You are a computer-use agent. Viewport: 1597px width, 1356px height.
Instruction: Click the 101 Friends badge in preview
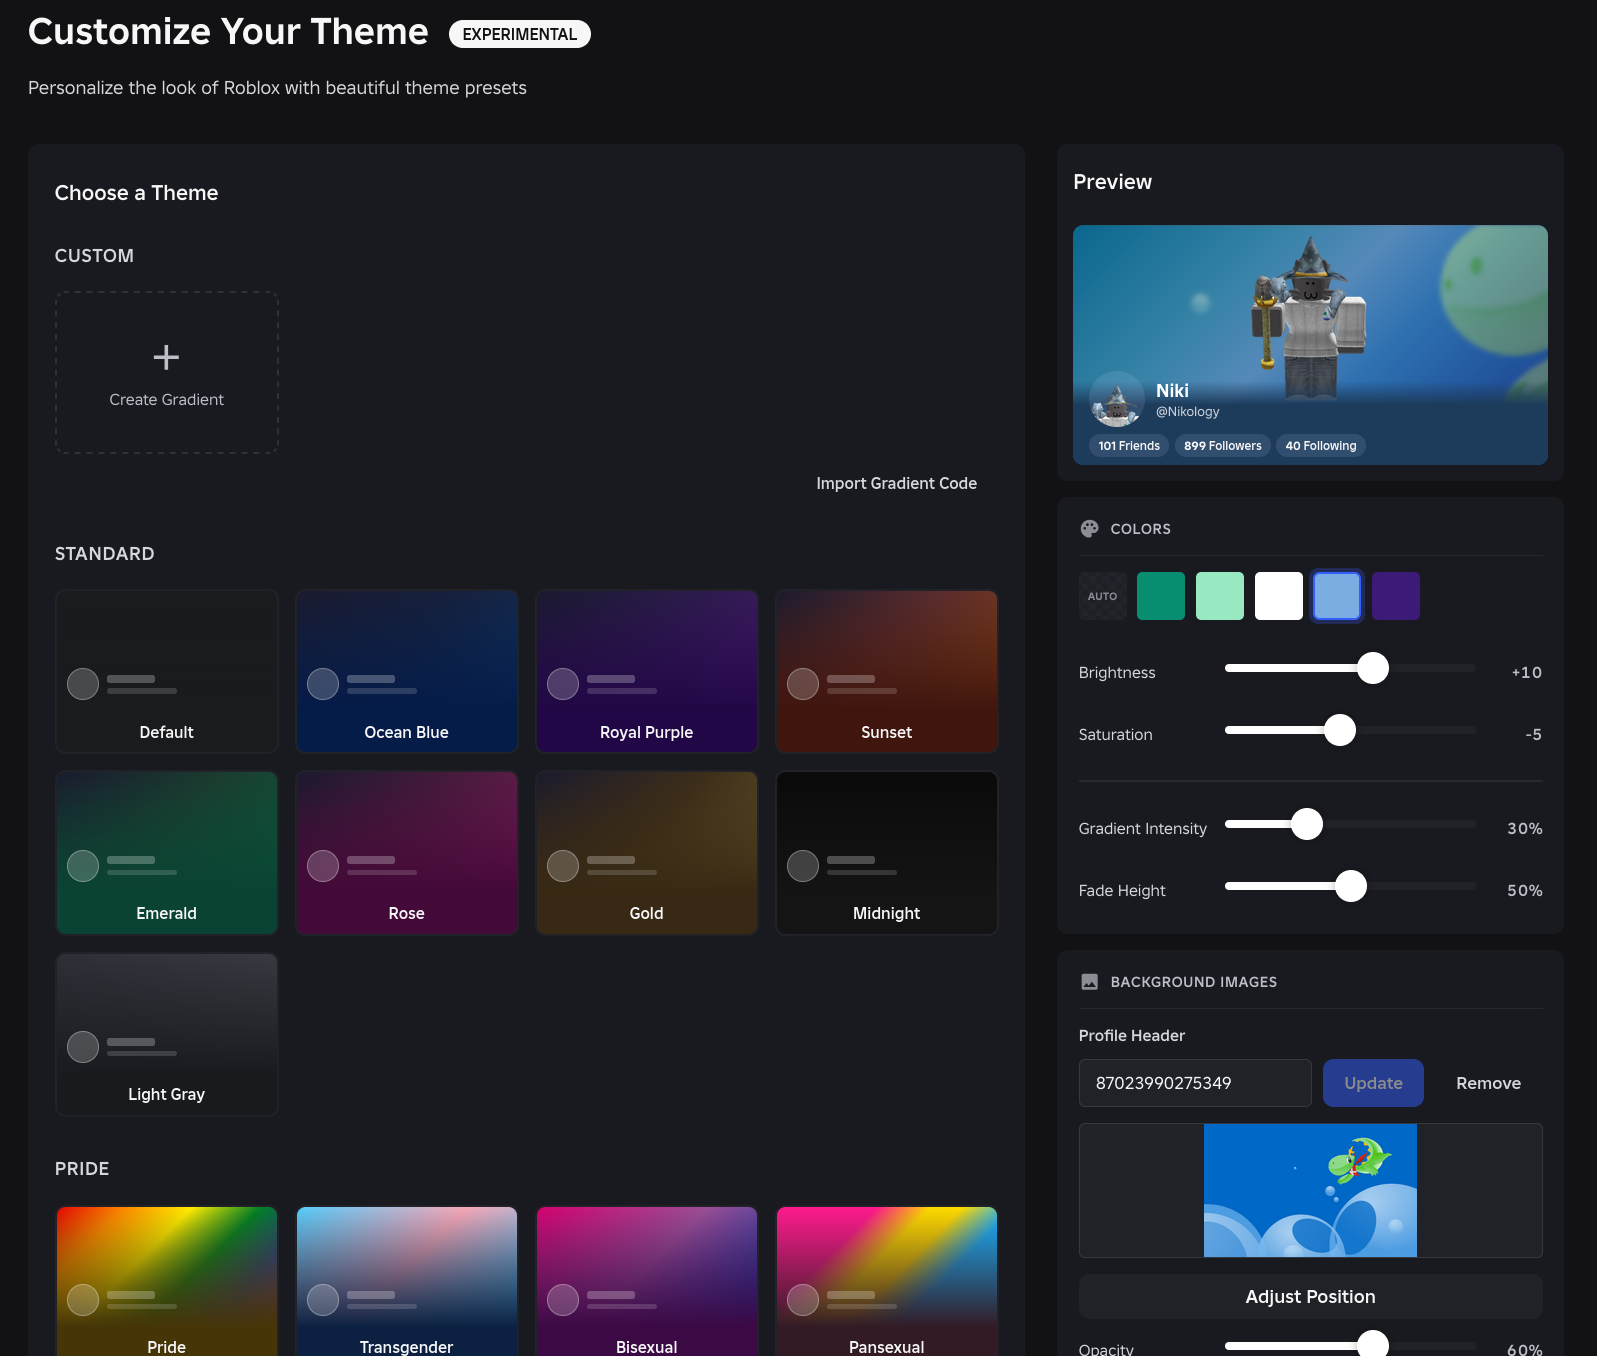point(1129,446)
